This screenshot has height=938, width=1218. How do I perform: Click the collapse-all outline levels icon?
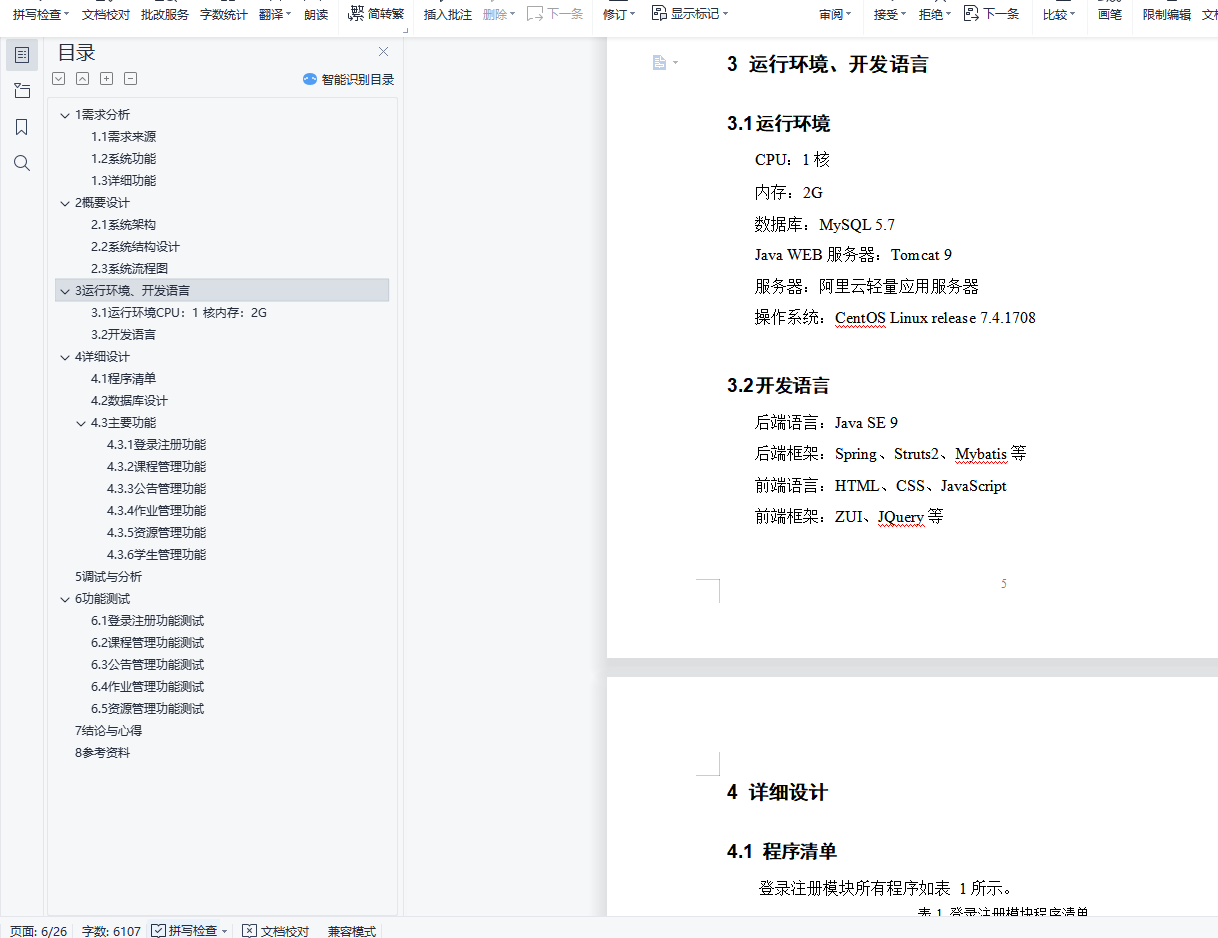click(83, 79)
